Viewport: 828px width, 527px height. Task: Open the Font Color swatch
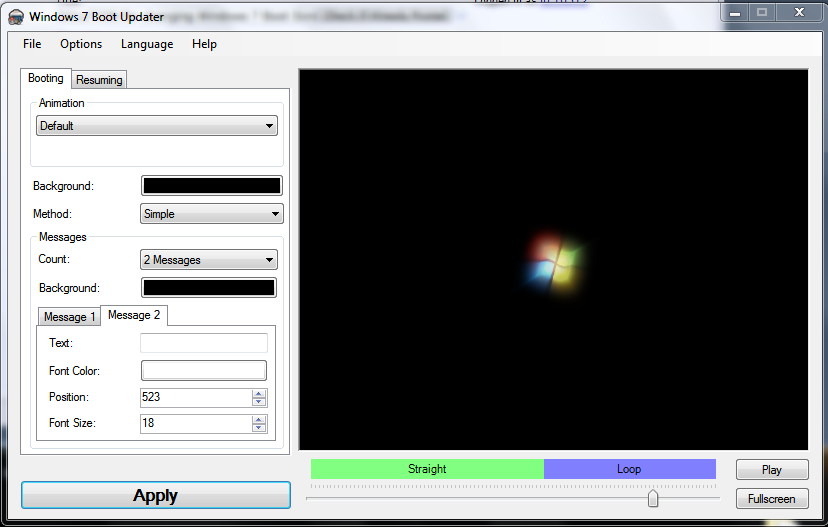(x=204, y=371)
